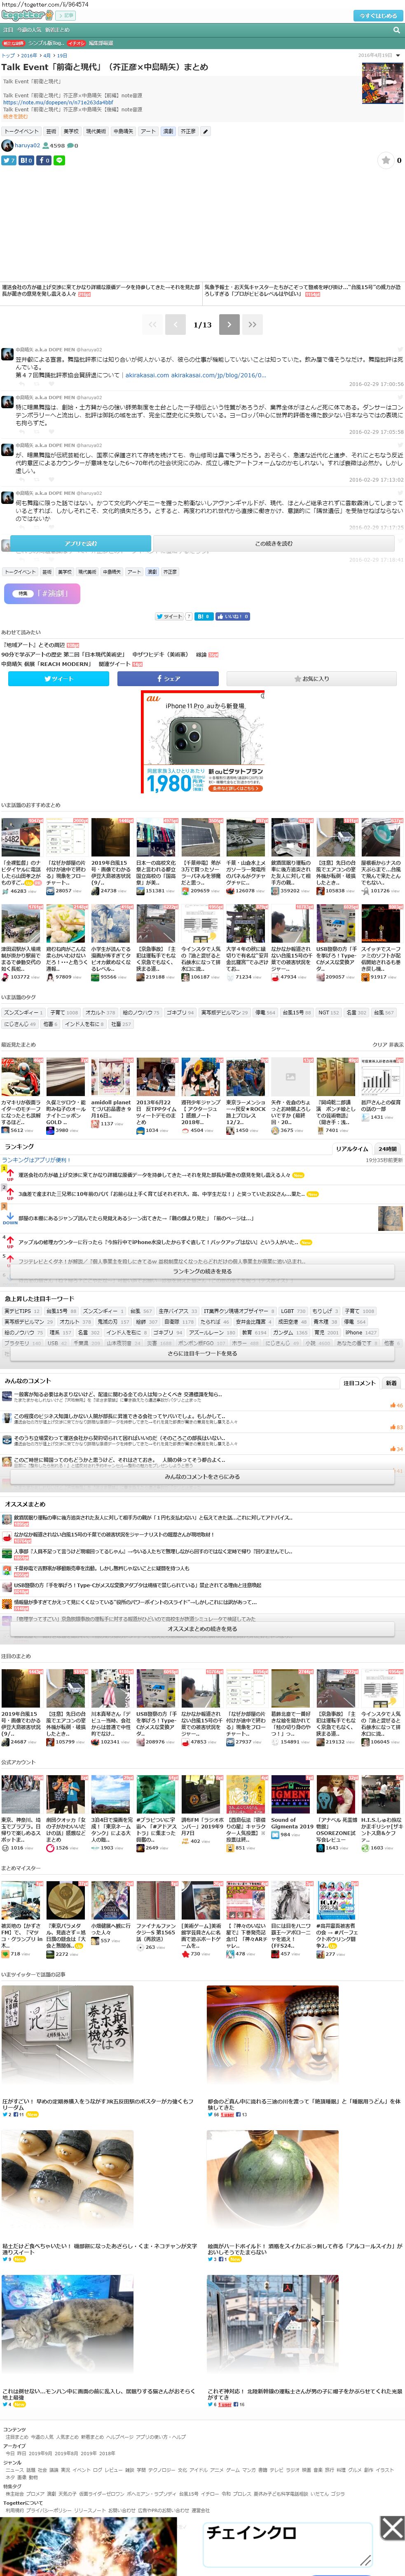This screenshot has height=2576, width=405.
Task: Share via the LINE icon under the author
Action: pyautogui.click(x=59, y=160)
